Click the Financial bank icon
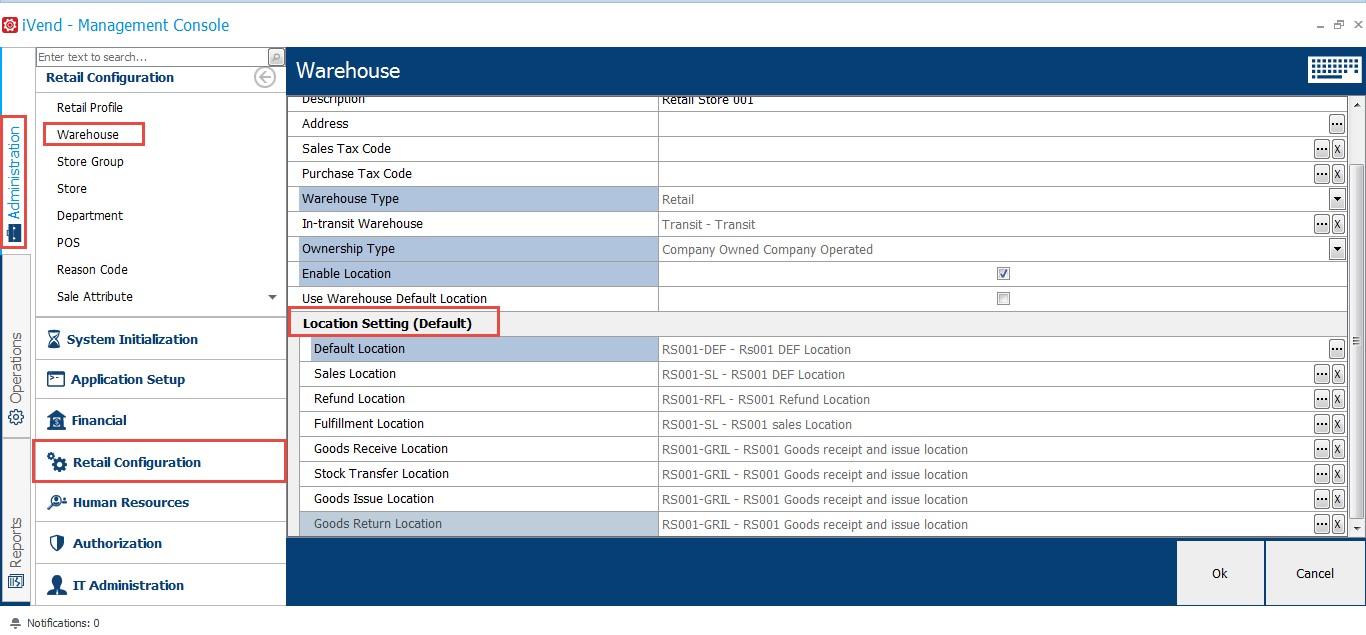 [x=56, y=420]
